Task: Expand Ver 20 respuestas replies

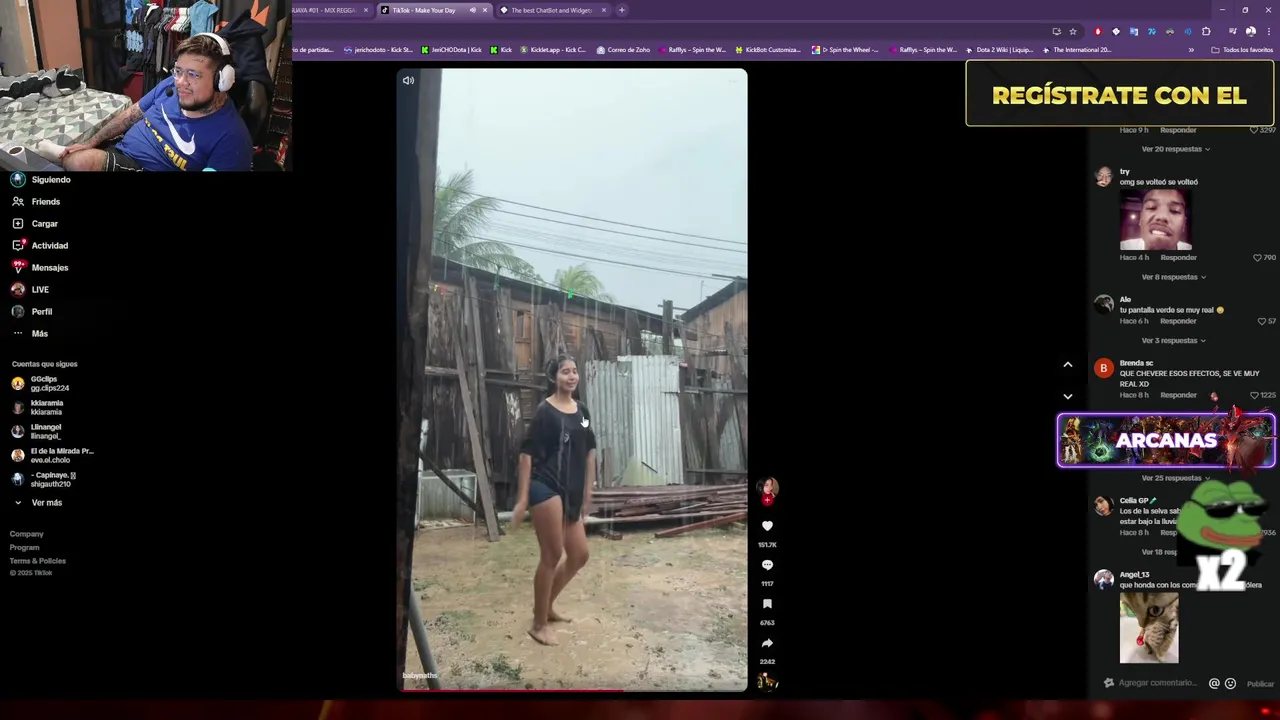Action: 1175,149
